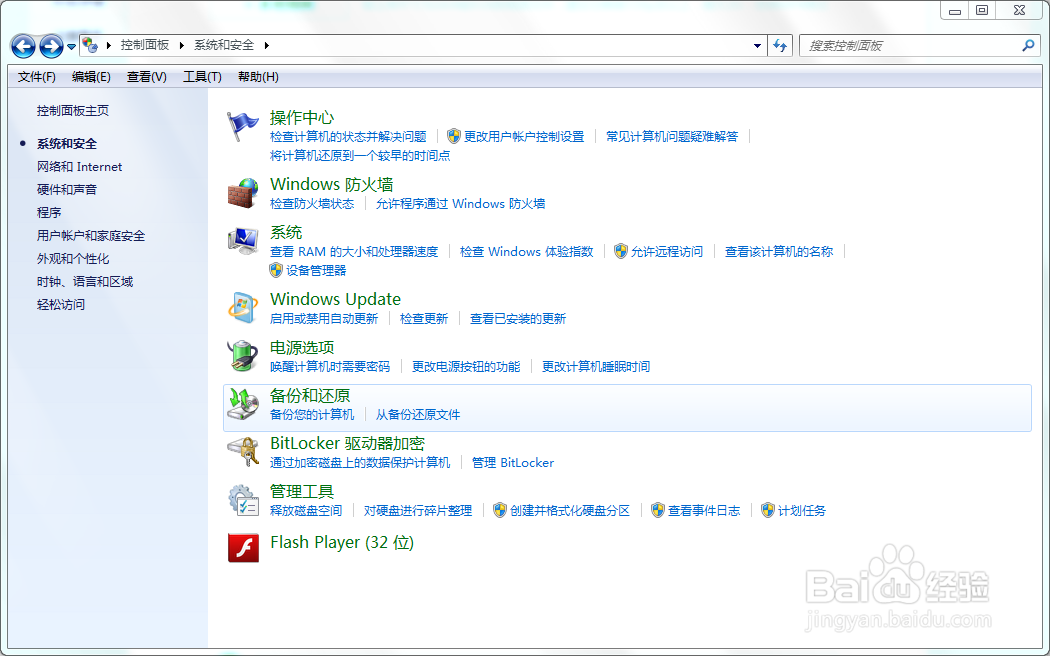Click 对硬盘进行碎片整理 link
The height and width of the screenshot is (656, 1050).
click(x=417, y=511)
